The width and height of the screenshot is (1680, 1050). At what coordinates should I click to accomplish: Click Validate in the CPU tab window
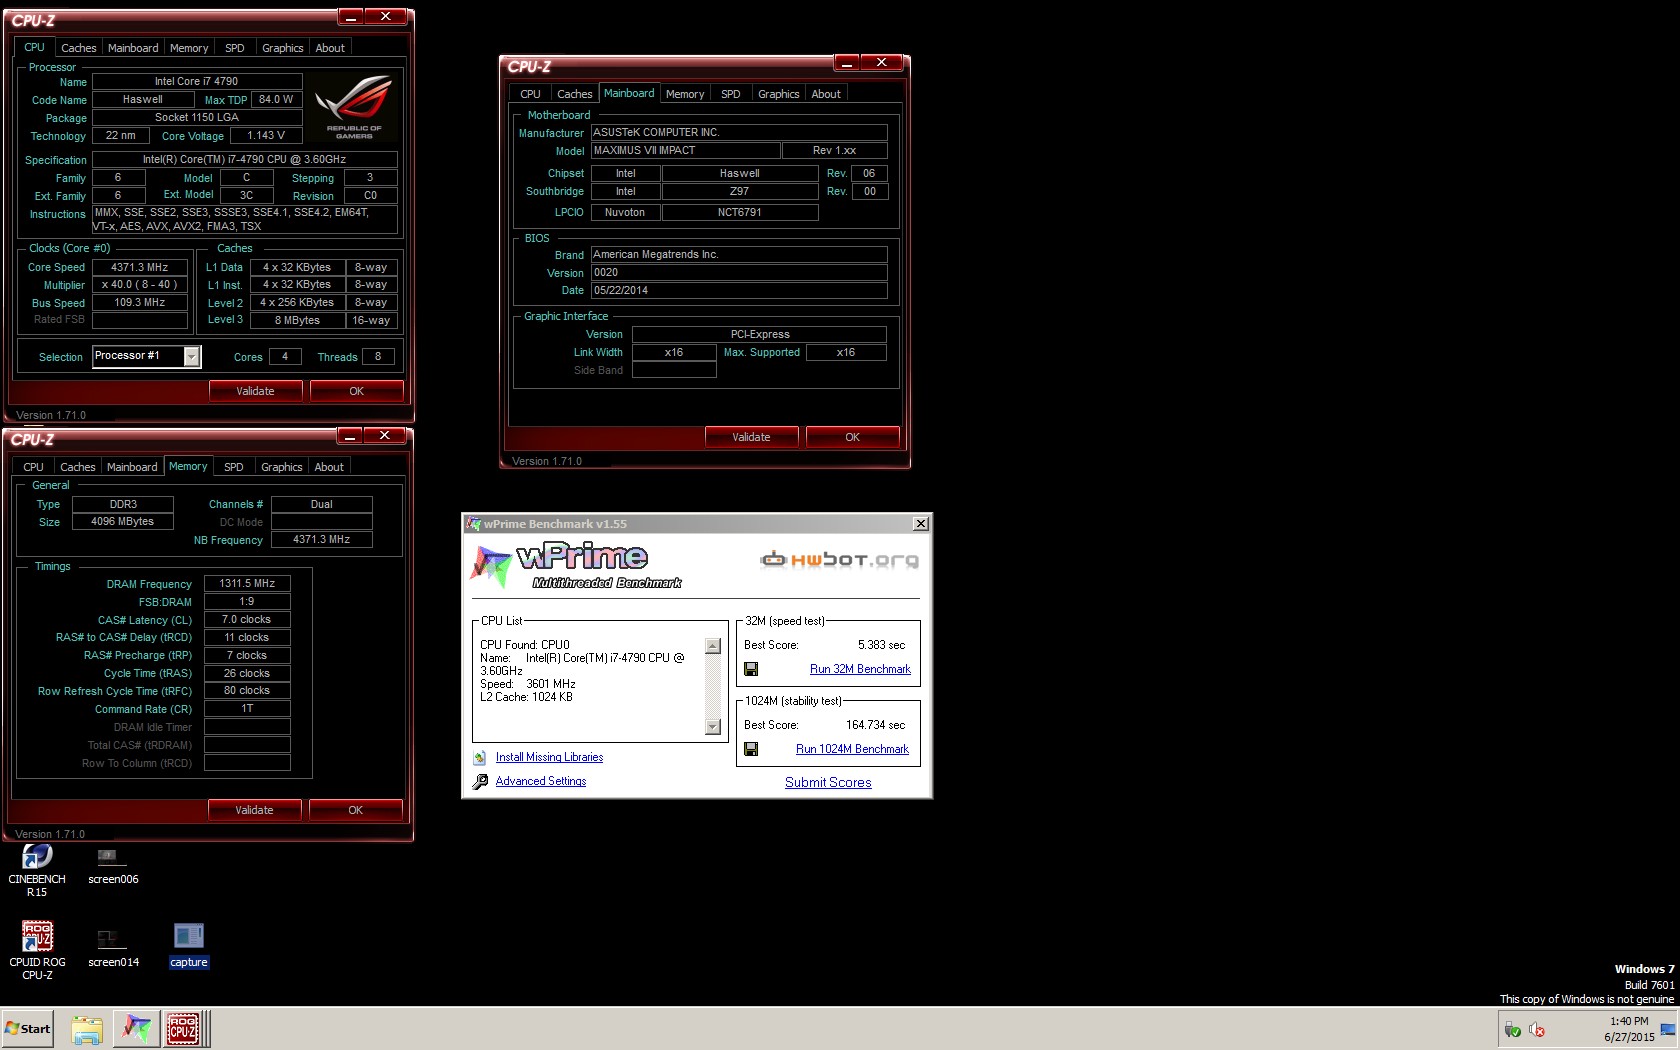[255, 391]
